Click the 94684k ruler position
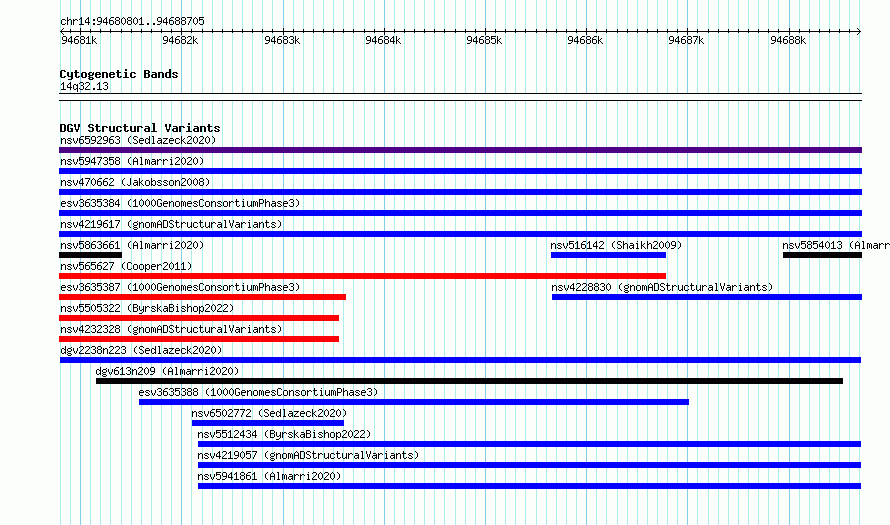Image resolution: width=890 pixels, height=525 pixels. (x=383, y=40)
